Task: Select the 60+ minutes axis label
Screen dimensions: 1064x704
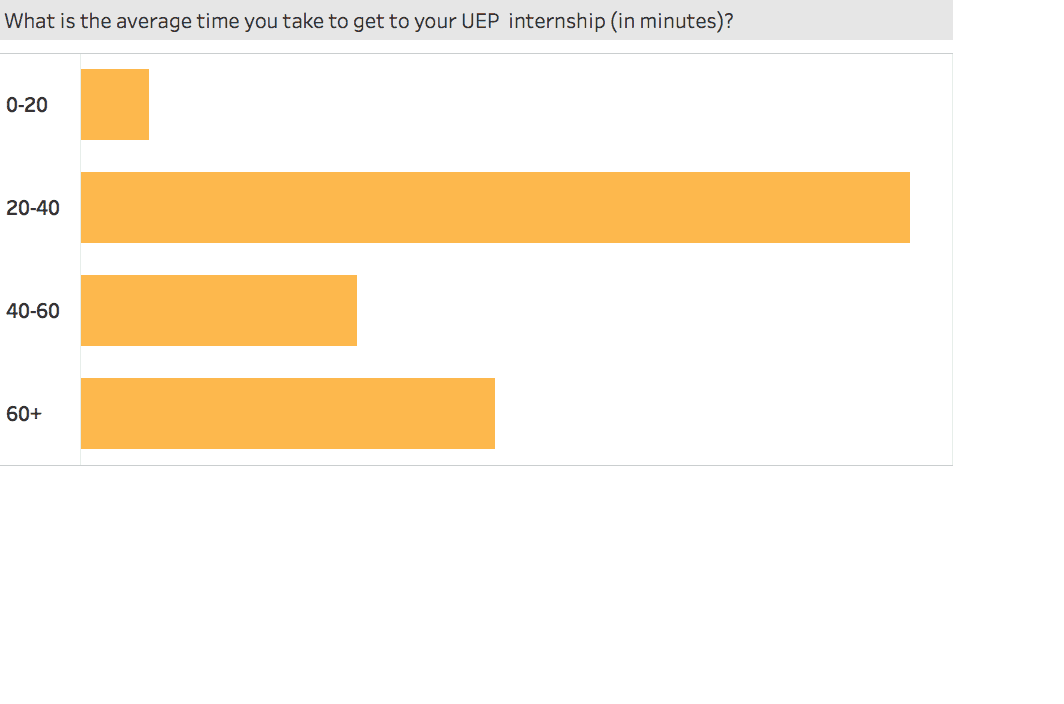Action: (x=24, y=414)
